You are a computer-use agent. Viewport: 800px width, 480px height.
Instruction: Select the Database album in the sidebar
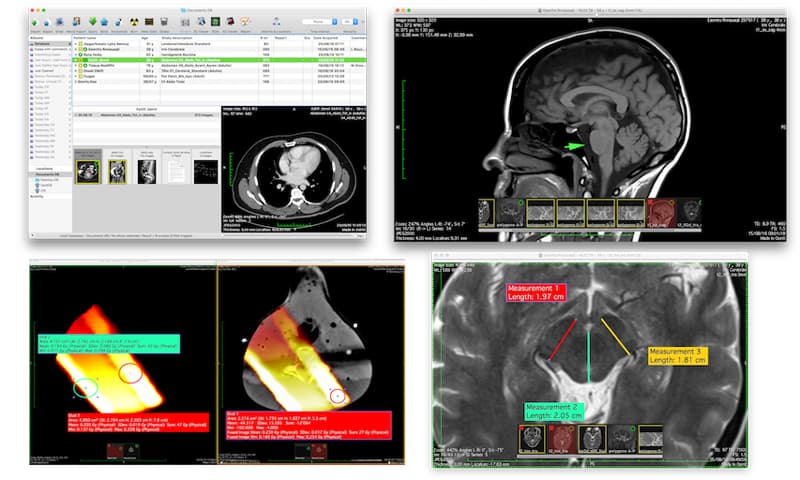coord(42,44)
